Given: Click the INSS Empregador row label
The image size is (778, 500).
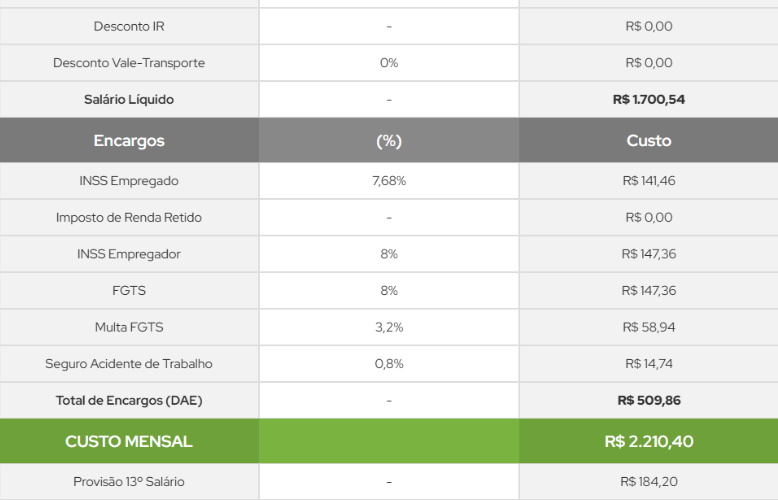Looking at the screenshot, I should (129, 254).
